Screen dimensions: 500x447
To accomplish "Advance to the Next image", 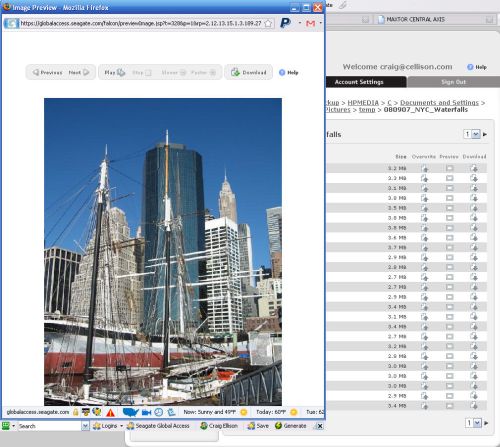I will (x=79, y=72).
